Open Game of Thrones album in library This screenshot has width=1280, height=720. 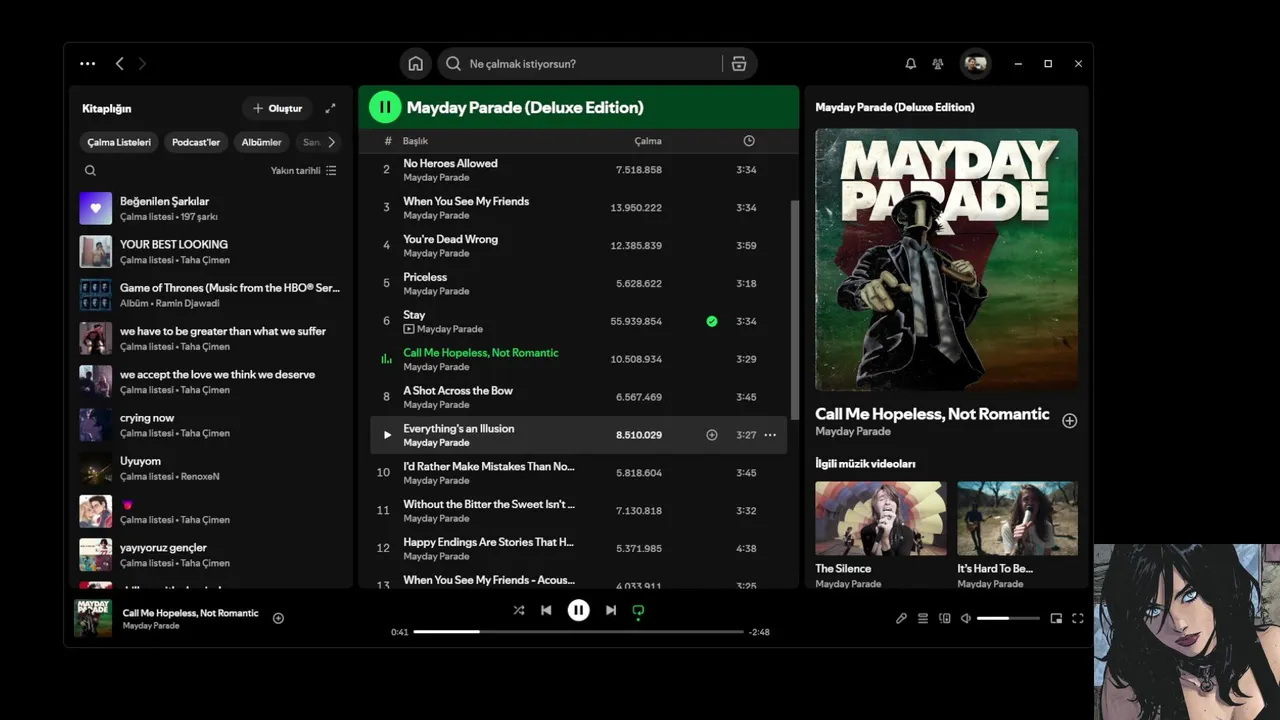tap(212, 295)
